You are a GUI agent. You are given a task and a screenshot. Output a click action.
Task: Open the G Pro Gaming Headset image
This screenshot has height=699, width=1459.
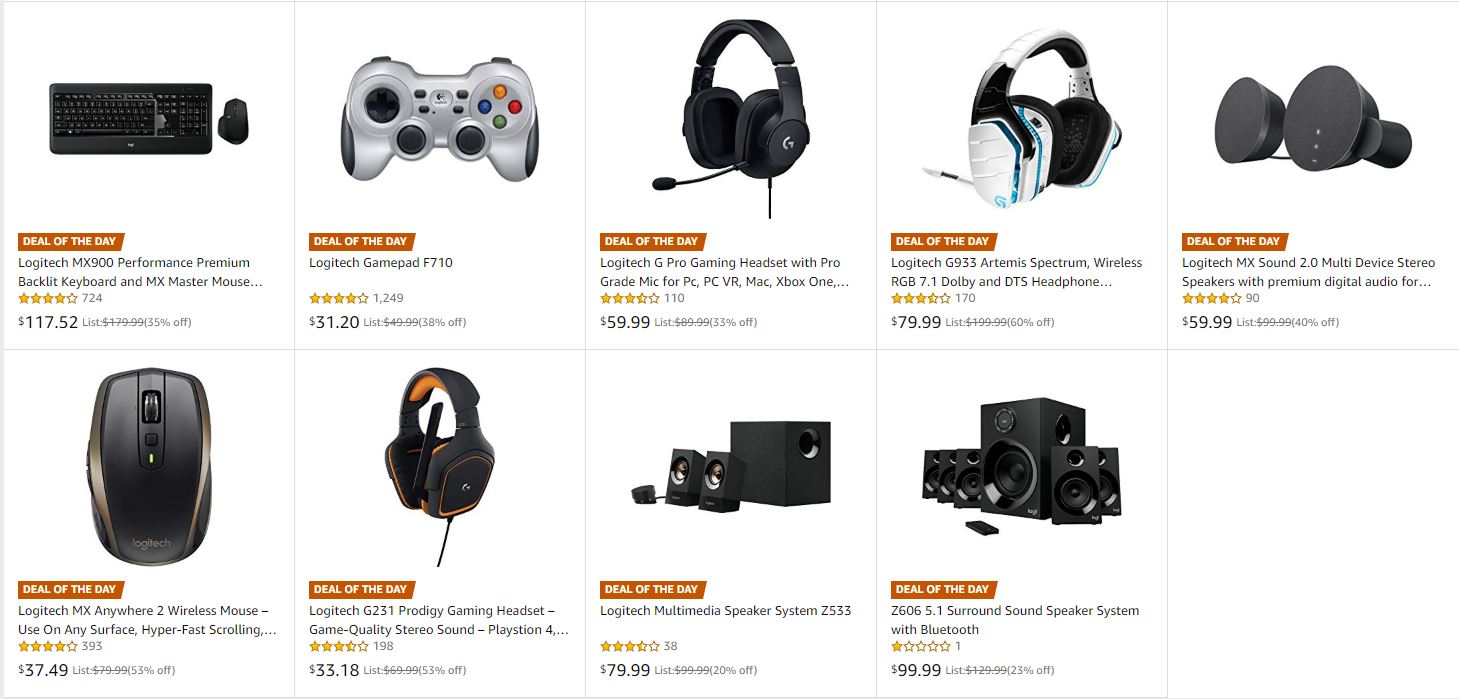click(x=731, y=118)
